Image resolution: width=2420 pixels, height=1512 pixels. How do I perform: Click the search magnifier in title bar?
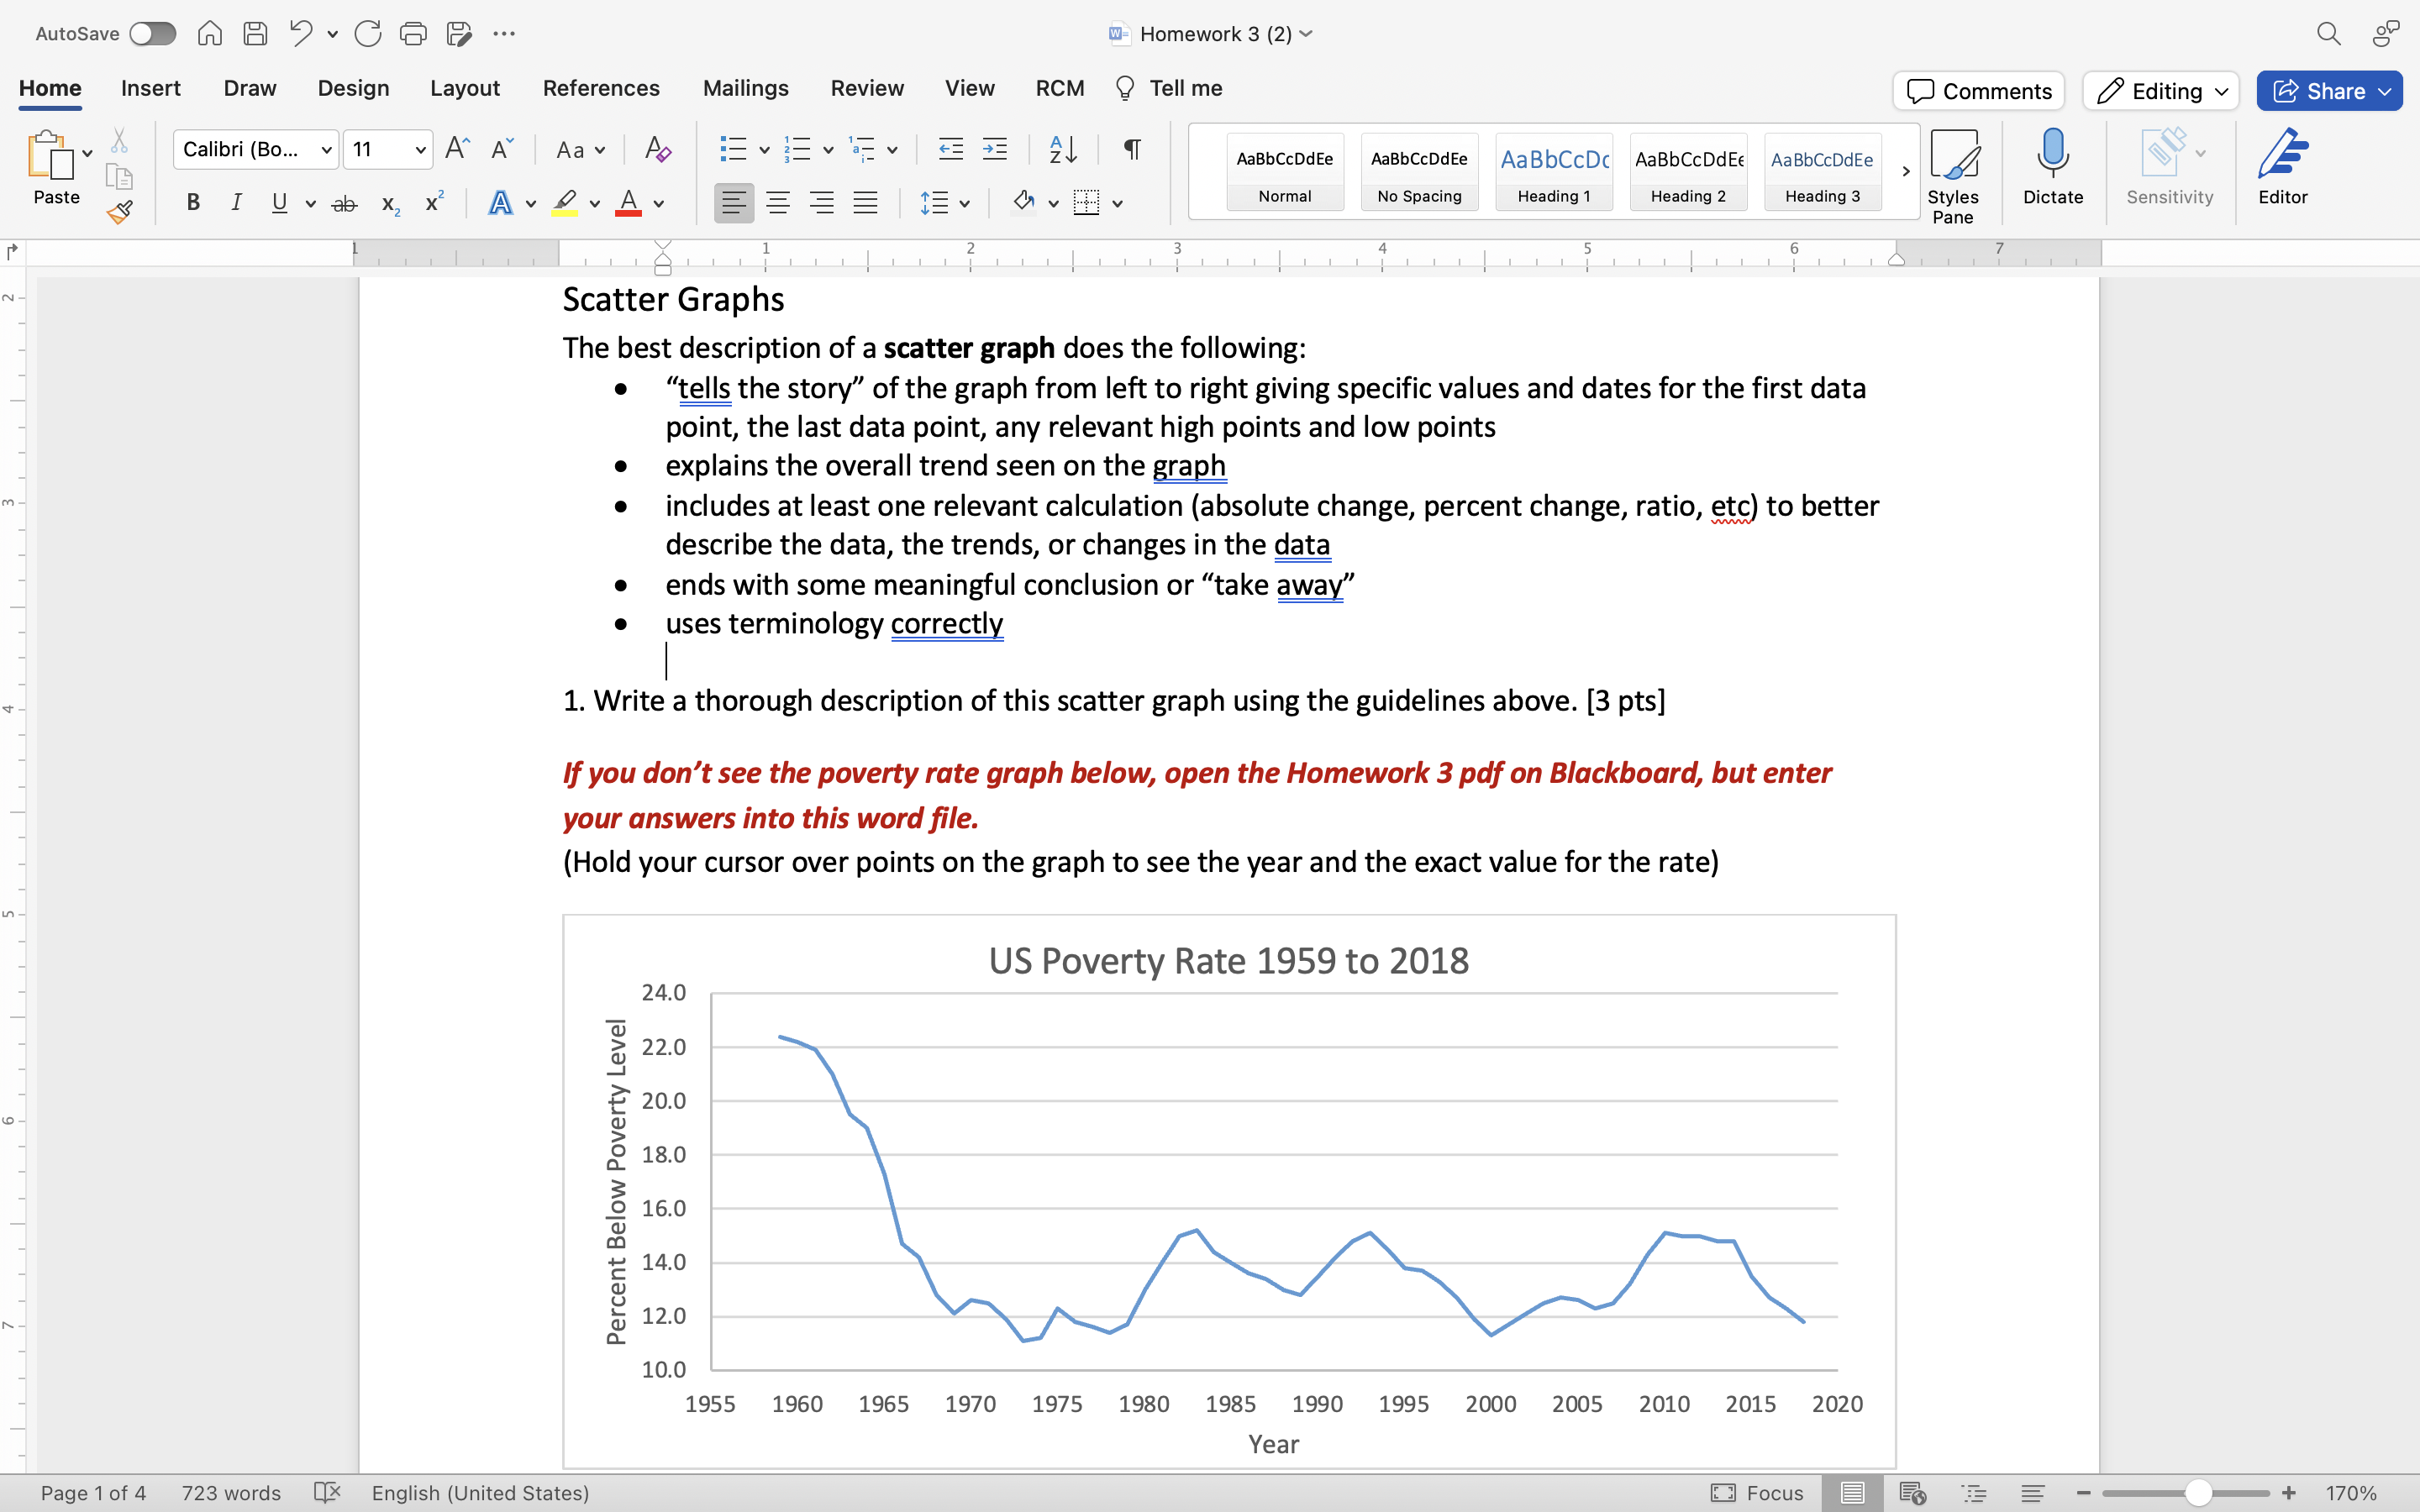(x=2329, y=34)
